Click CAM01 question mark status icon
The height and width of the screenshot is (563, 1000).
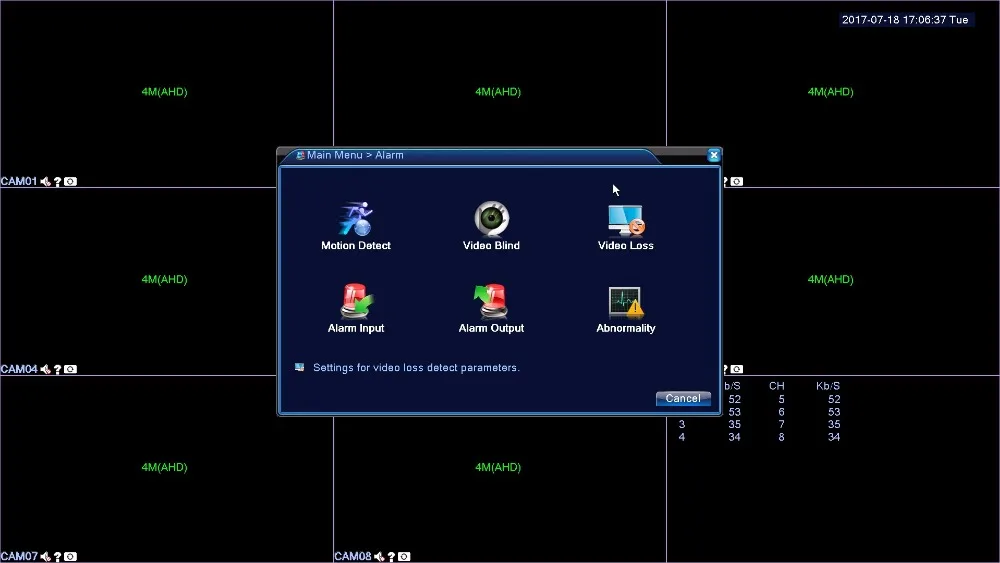[57, 182]
